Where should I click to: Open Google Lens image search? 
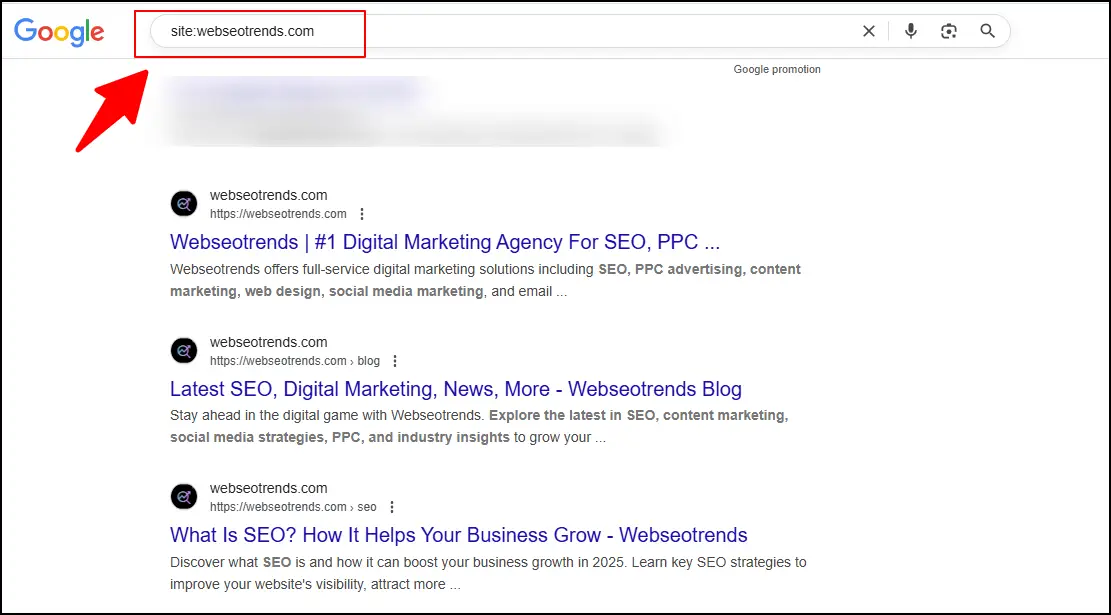coord(948,31)
